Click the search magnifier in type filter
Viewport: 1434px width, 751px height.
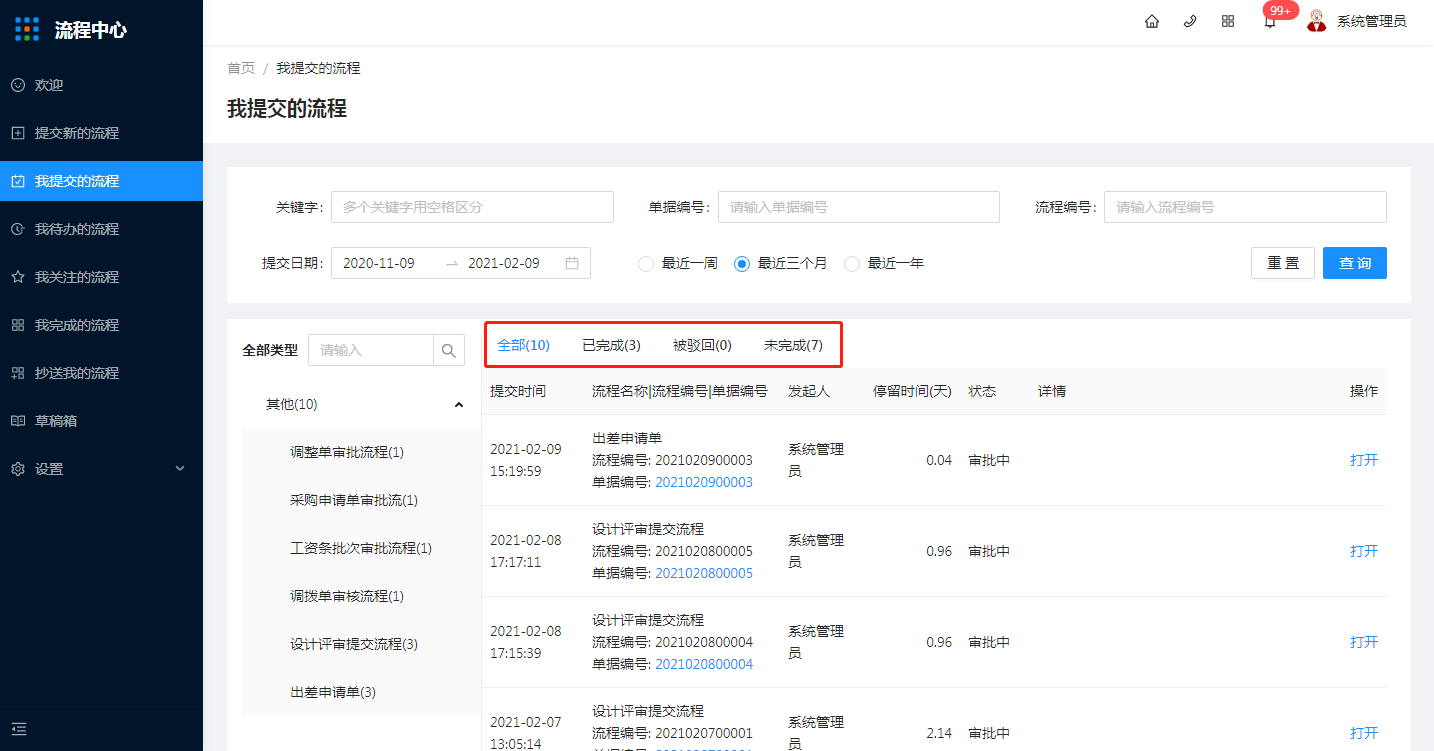pos(449,350)
